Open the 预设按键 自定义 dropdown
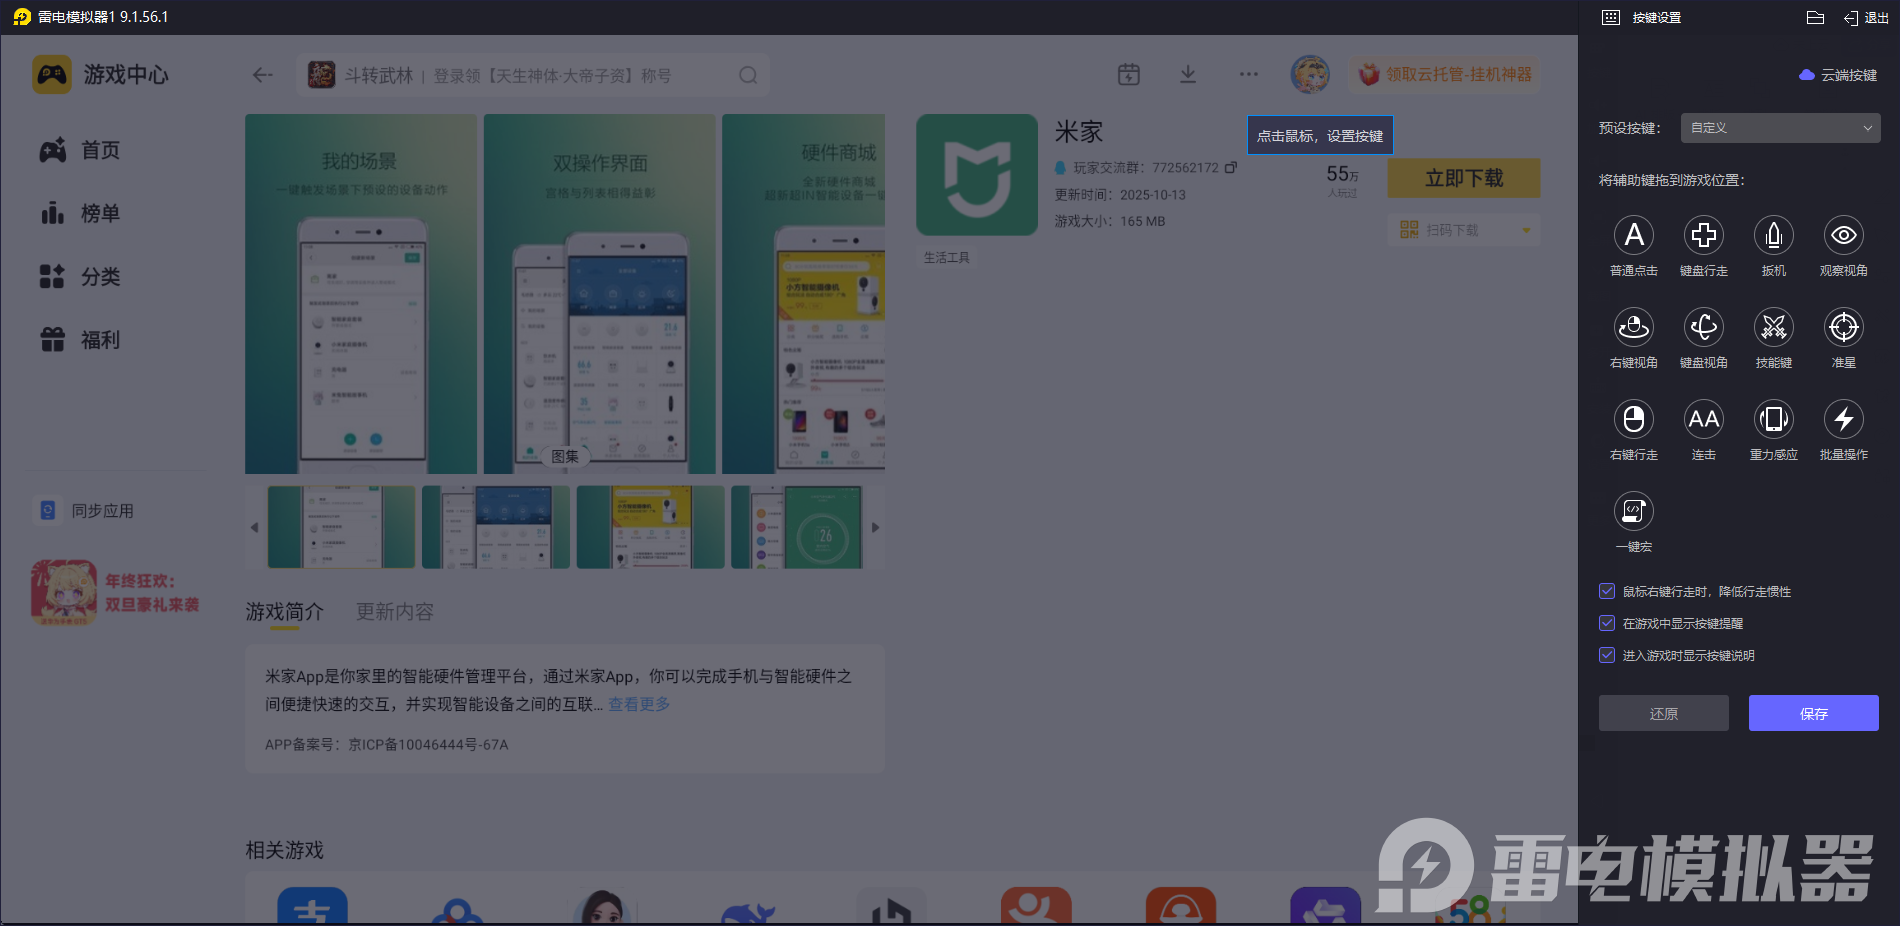 (1780, 128)
